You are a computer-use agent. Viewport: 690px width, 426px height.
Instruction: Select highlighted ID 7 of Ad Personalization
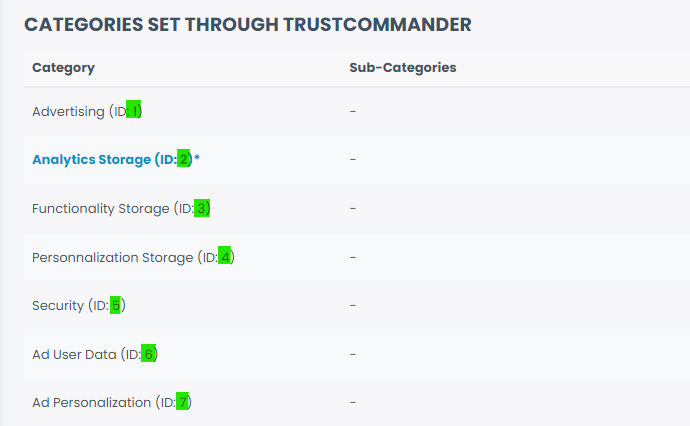click(x=183, y=402)
